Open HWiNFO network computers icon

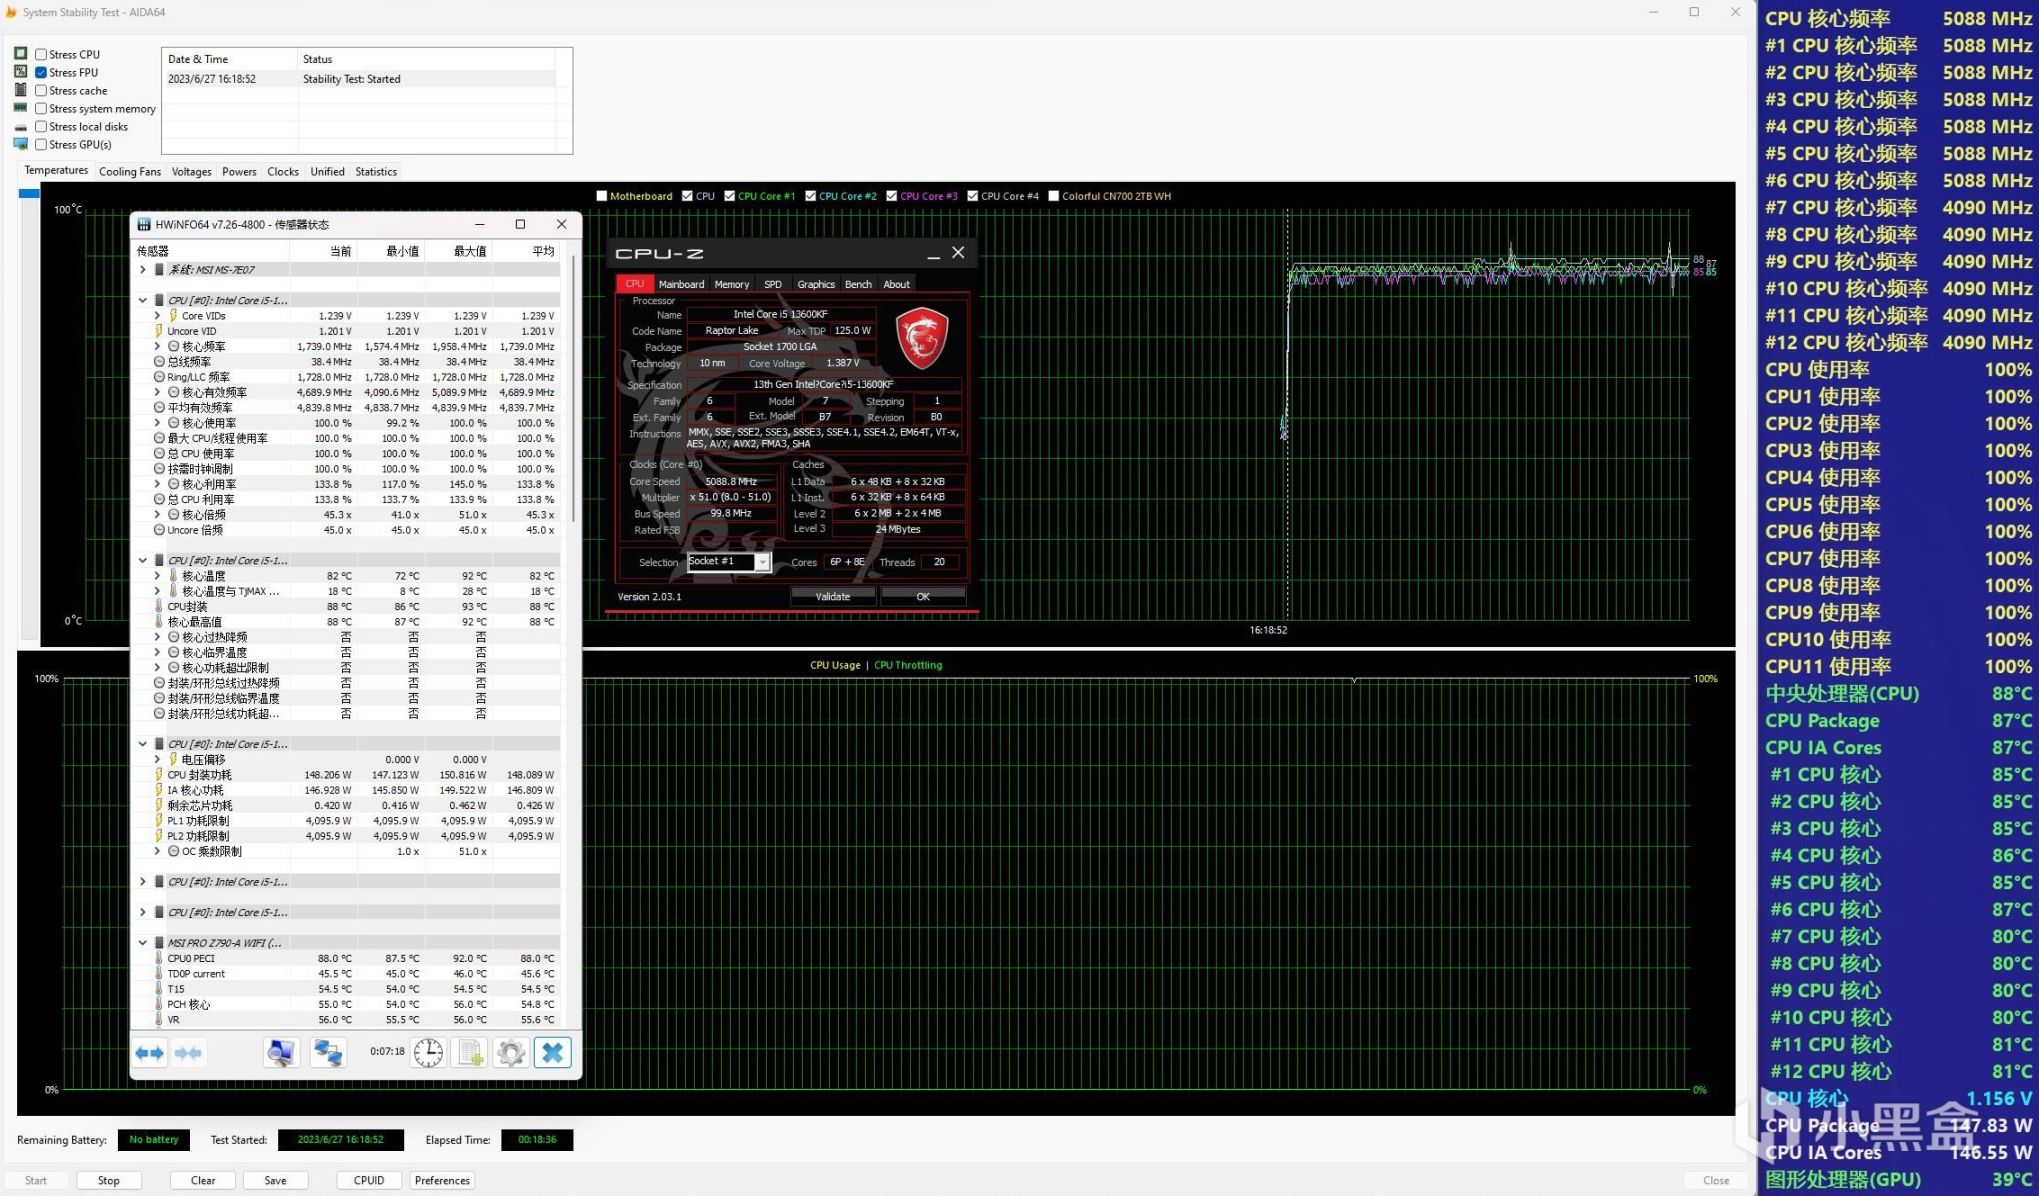pyautogui.click(x=328, y=1053)
